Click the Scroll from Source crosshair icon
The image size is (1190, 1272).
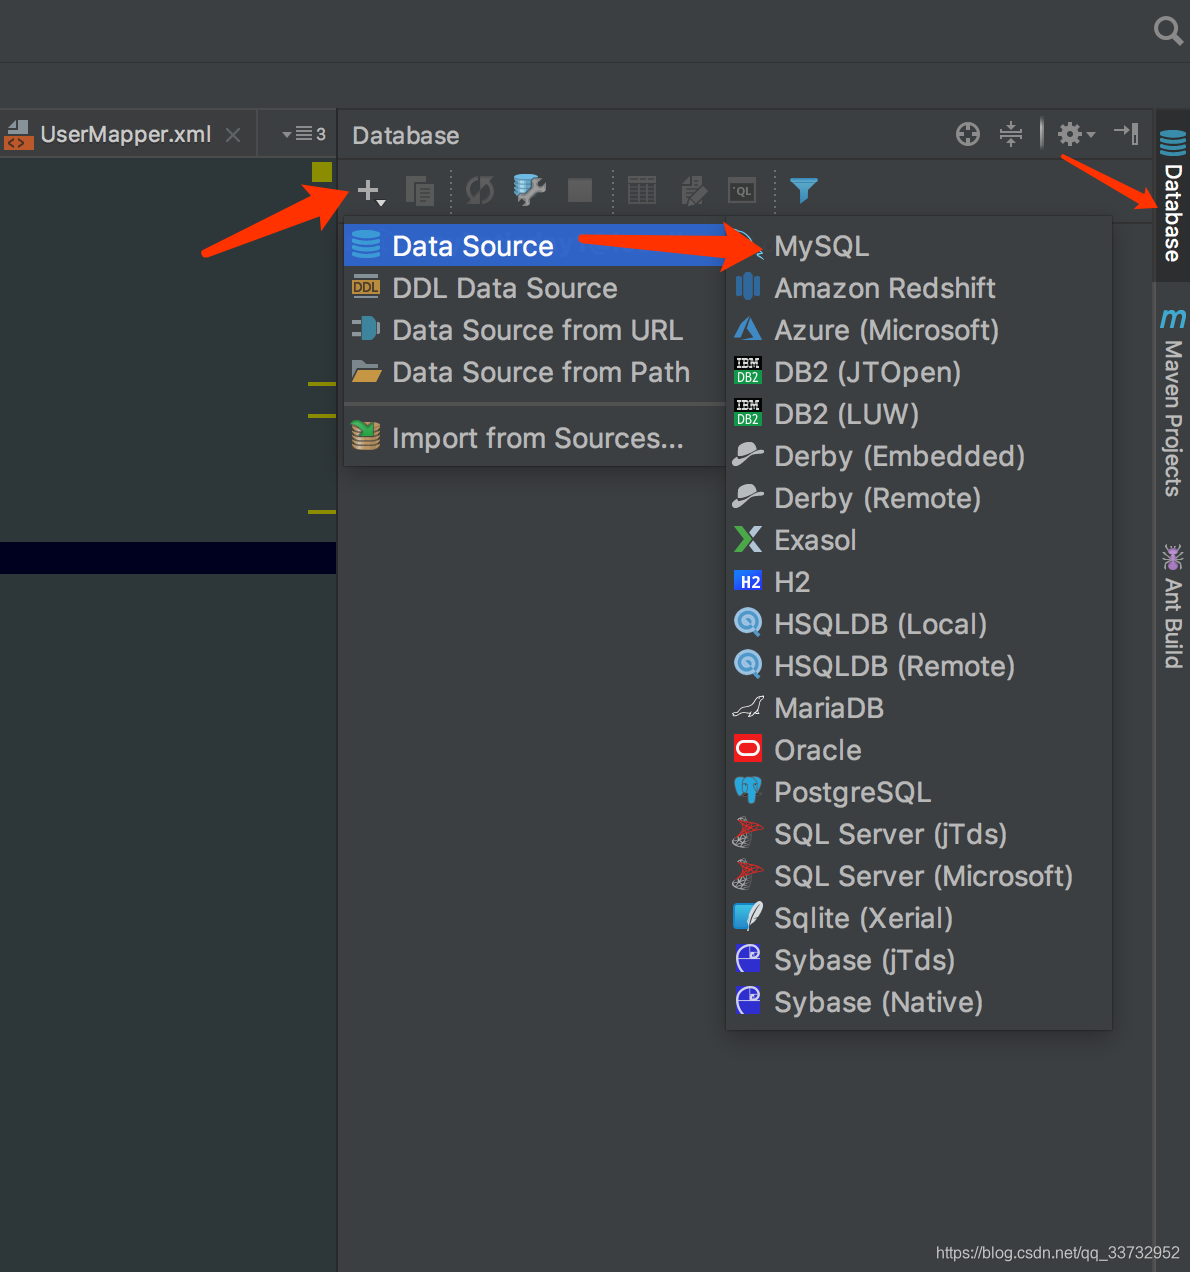point(967,133)
